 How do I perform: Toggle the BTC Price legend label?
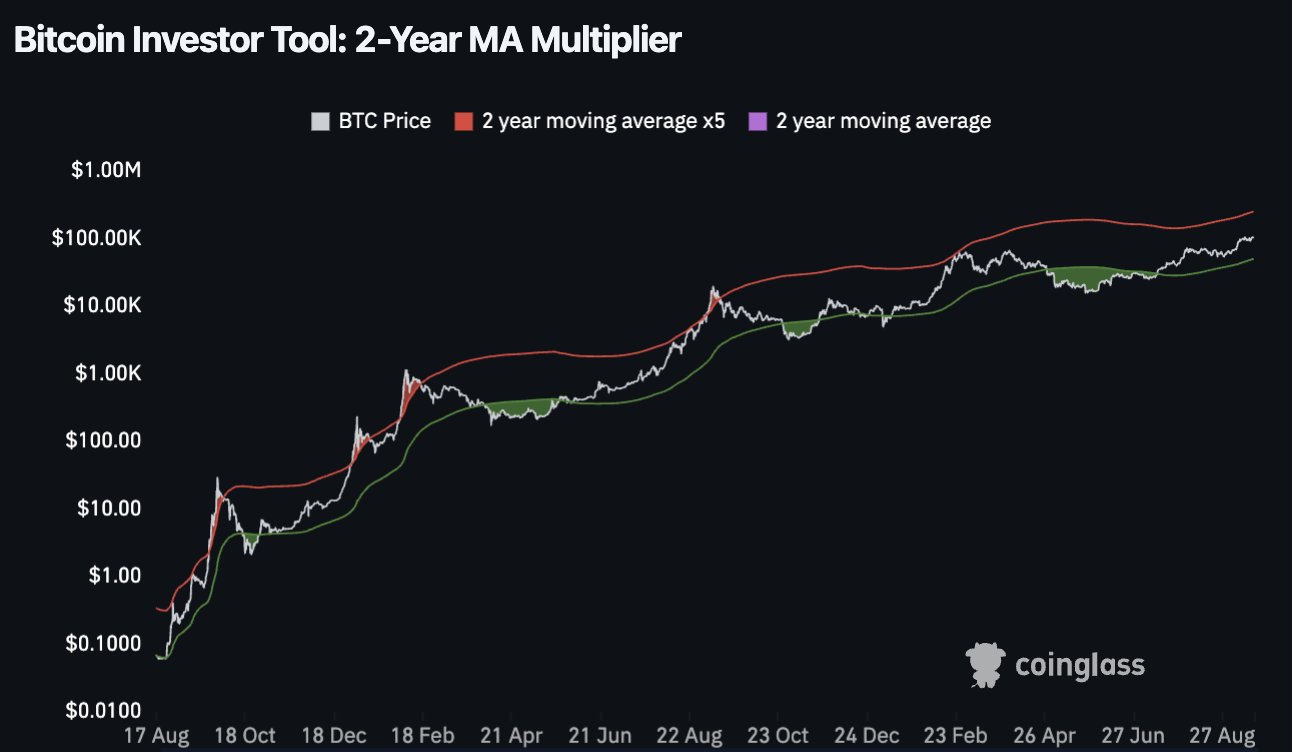[x=385, y=121]
